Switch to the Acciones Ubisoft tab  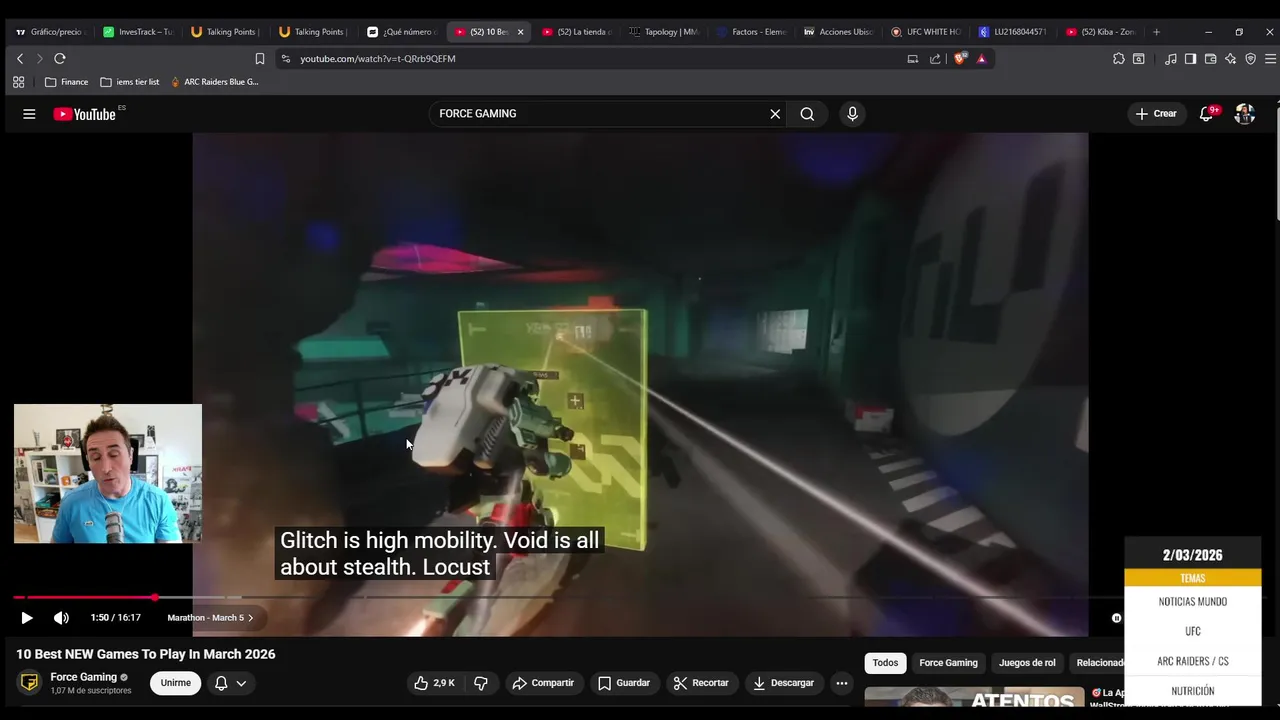click(838, 32)
